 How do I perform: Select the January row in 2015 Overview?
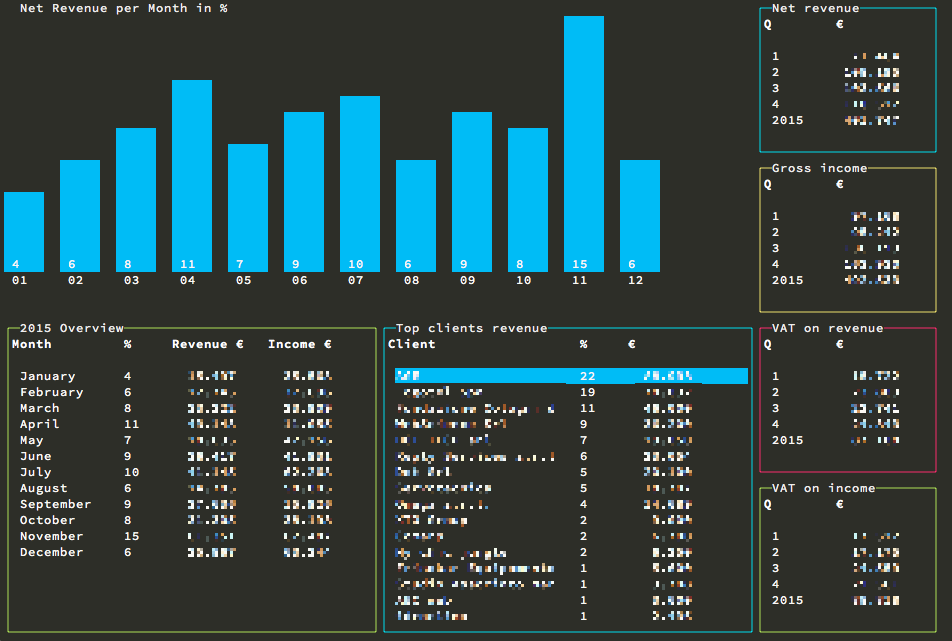click(176, 376)
